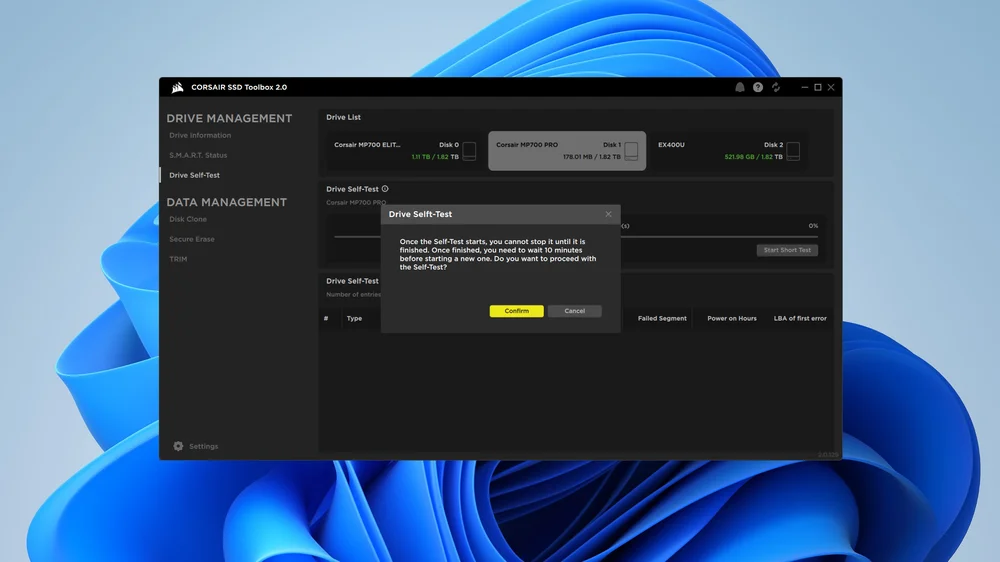This screenshot has width=1000, height=562.
Task: Click the 521.98 GB / 1.82 TB capacity text
Action: pos(753,157)
